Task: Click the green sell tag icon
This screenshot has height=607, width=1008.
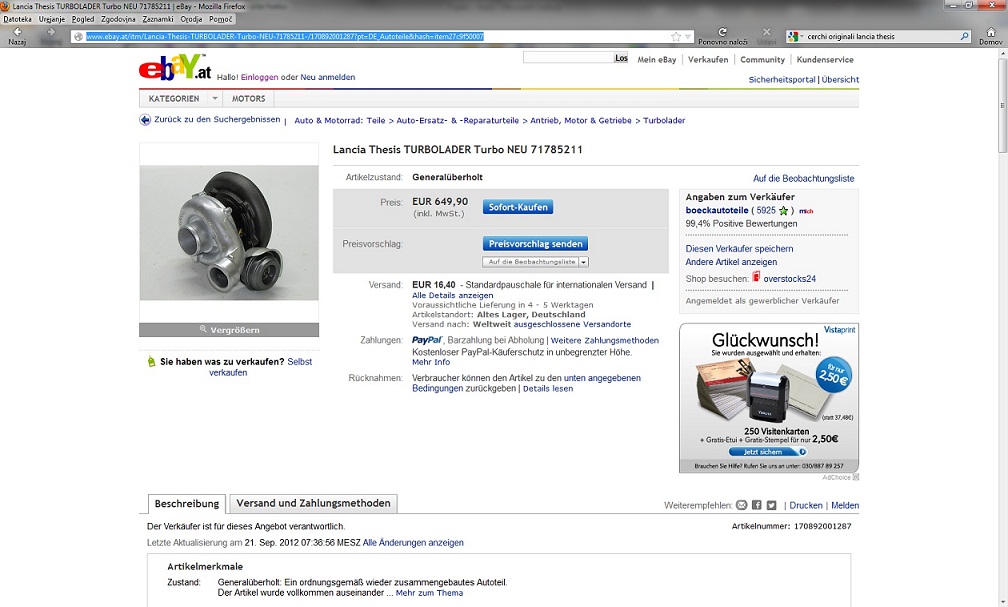Action: (151, 361)
